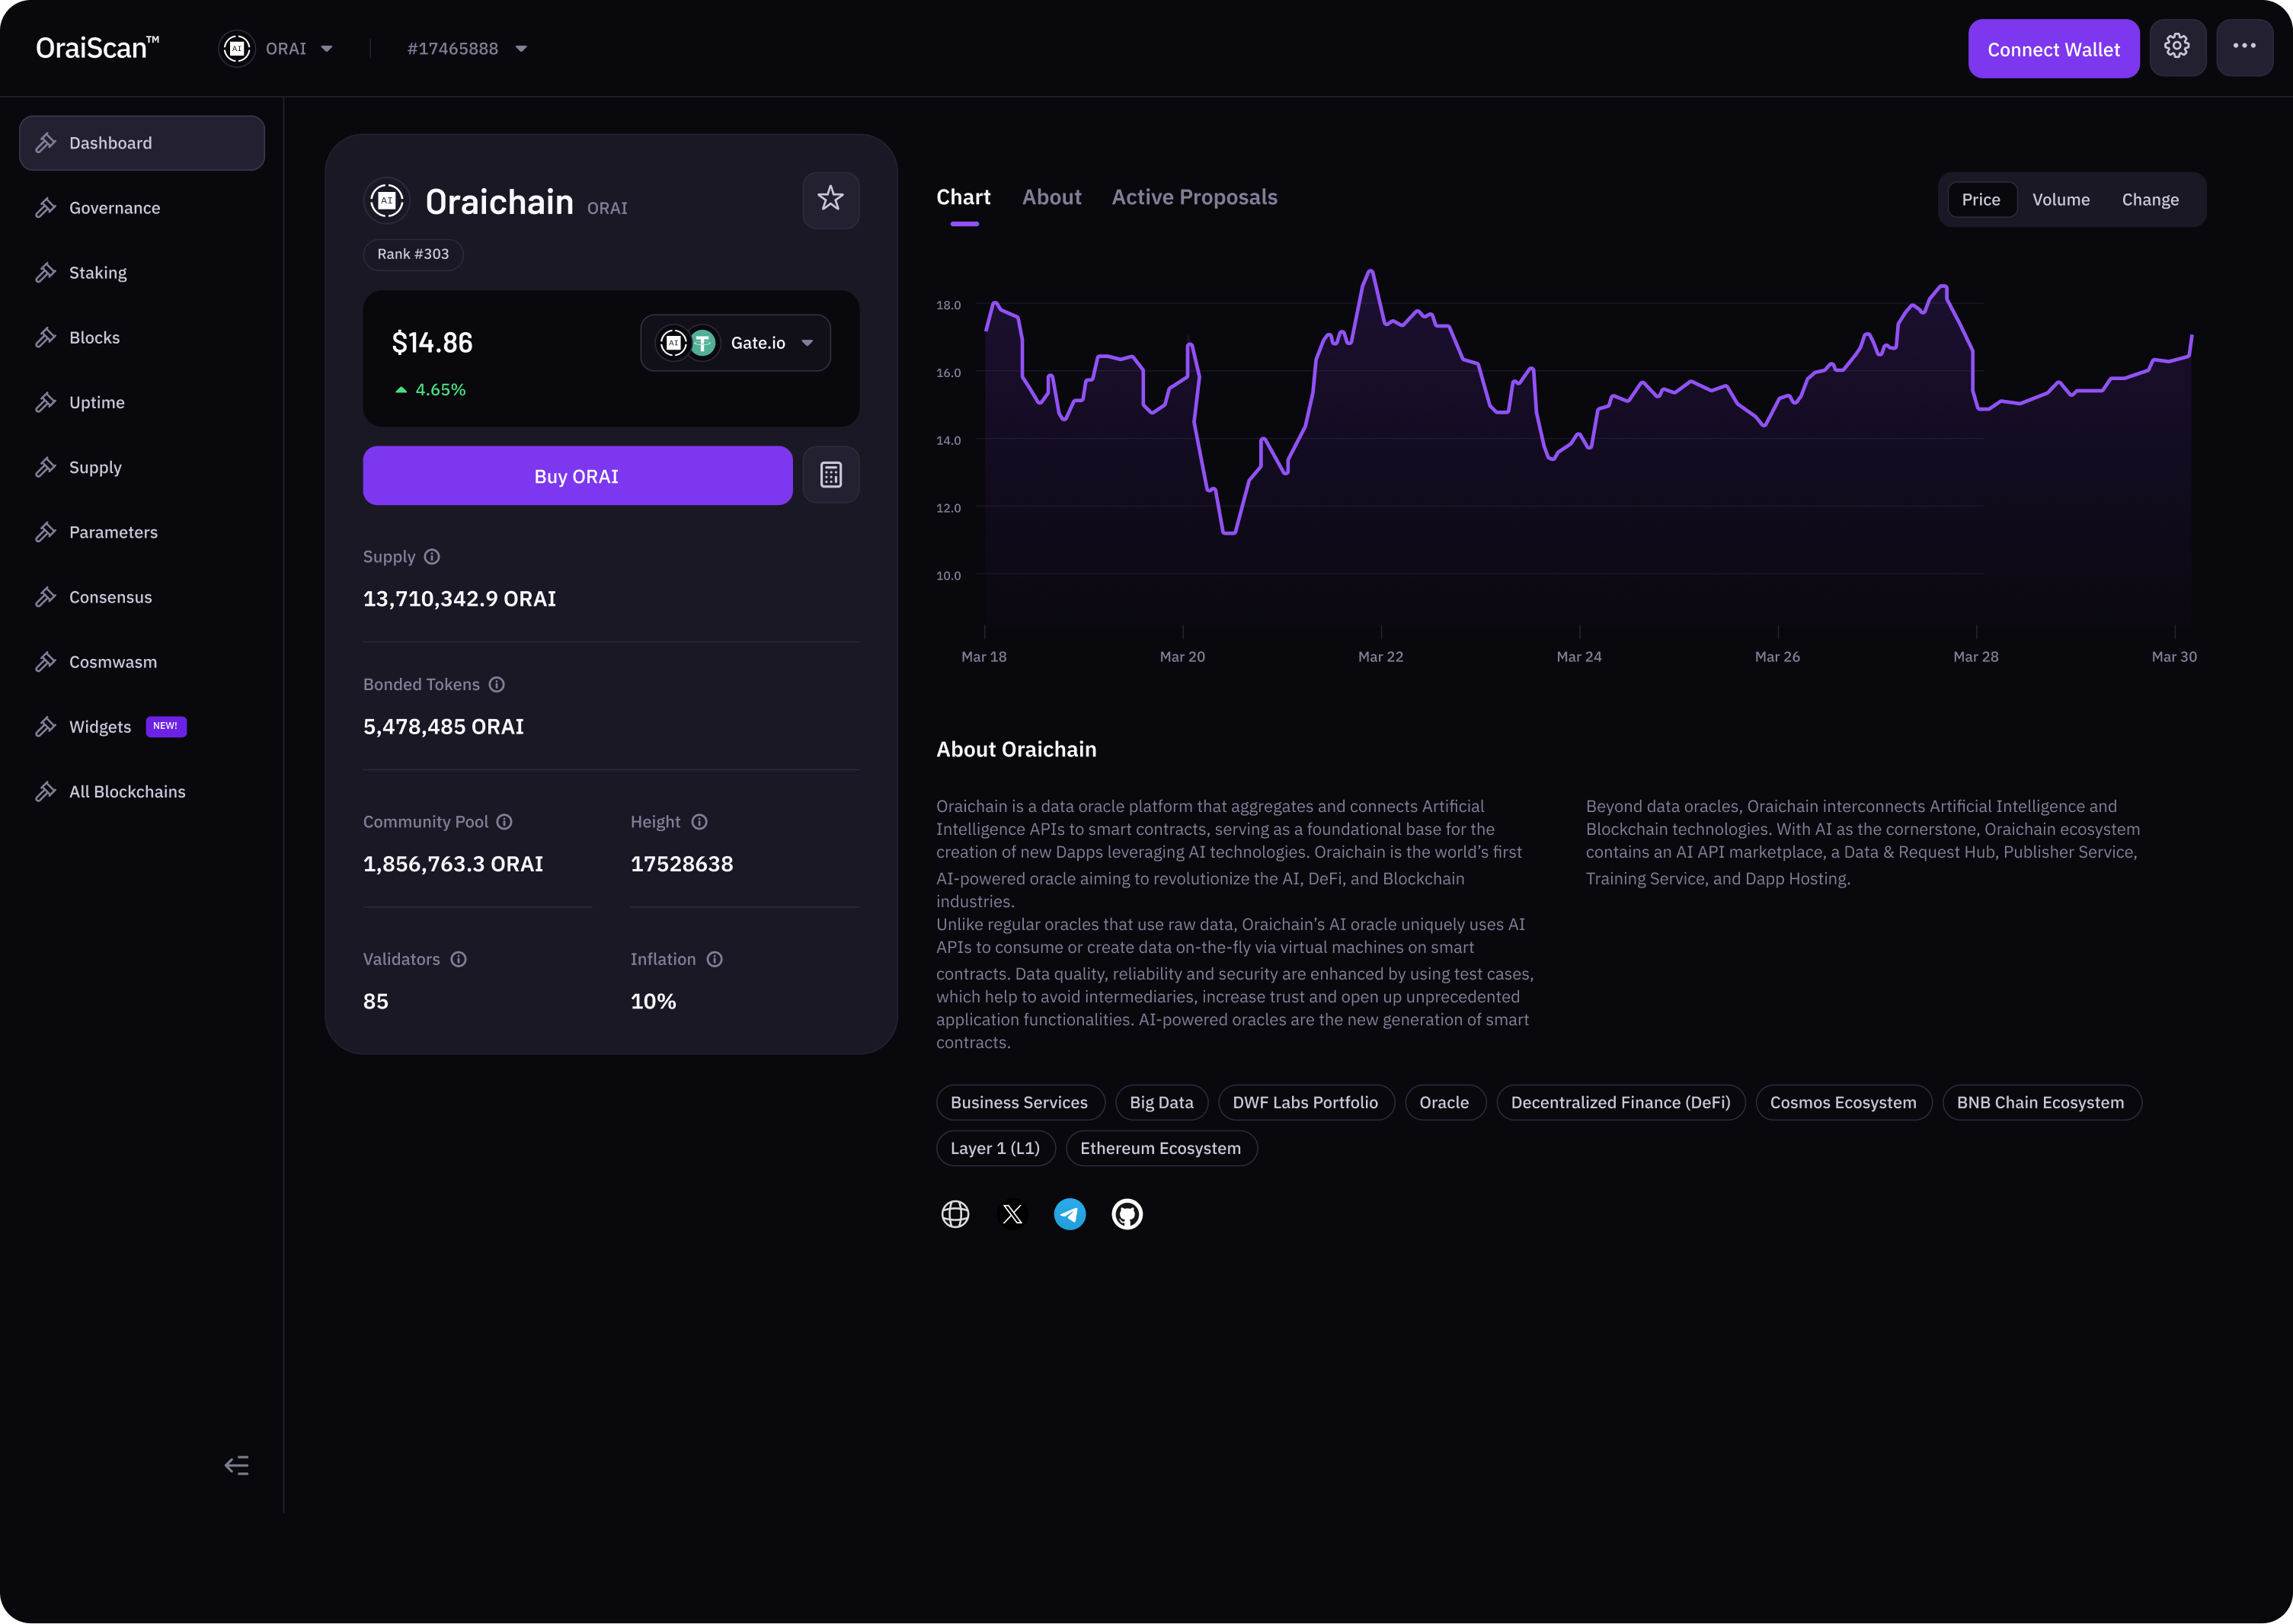Screen dimensions: 2293x1624
Task: Click the green price-up triangle icon
Action: [x=401, y=390]
